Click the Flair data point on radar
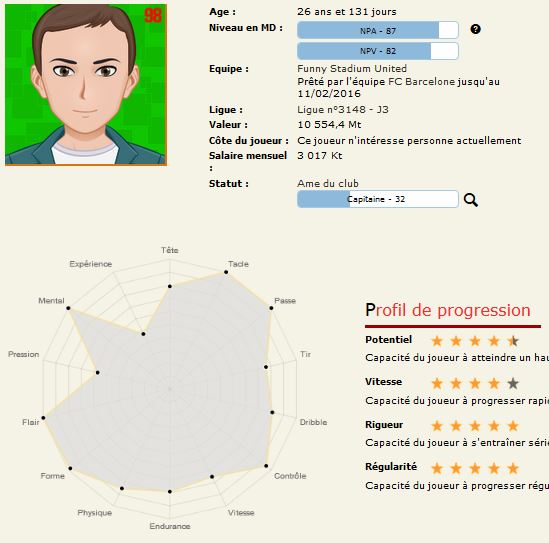The image size is (549, 543). tap(43, 418)
